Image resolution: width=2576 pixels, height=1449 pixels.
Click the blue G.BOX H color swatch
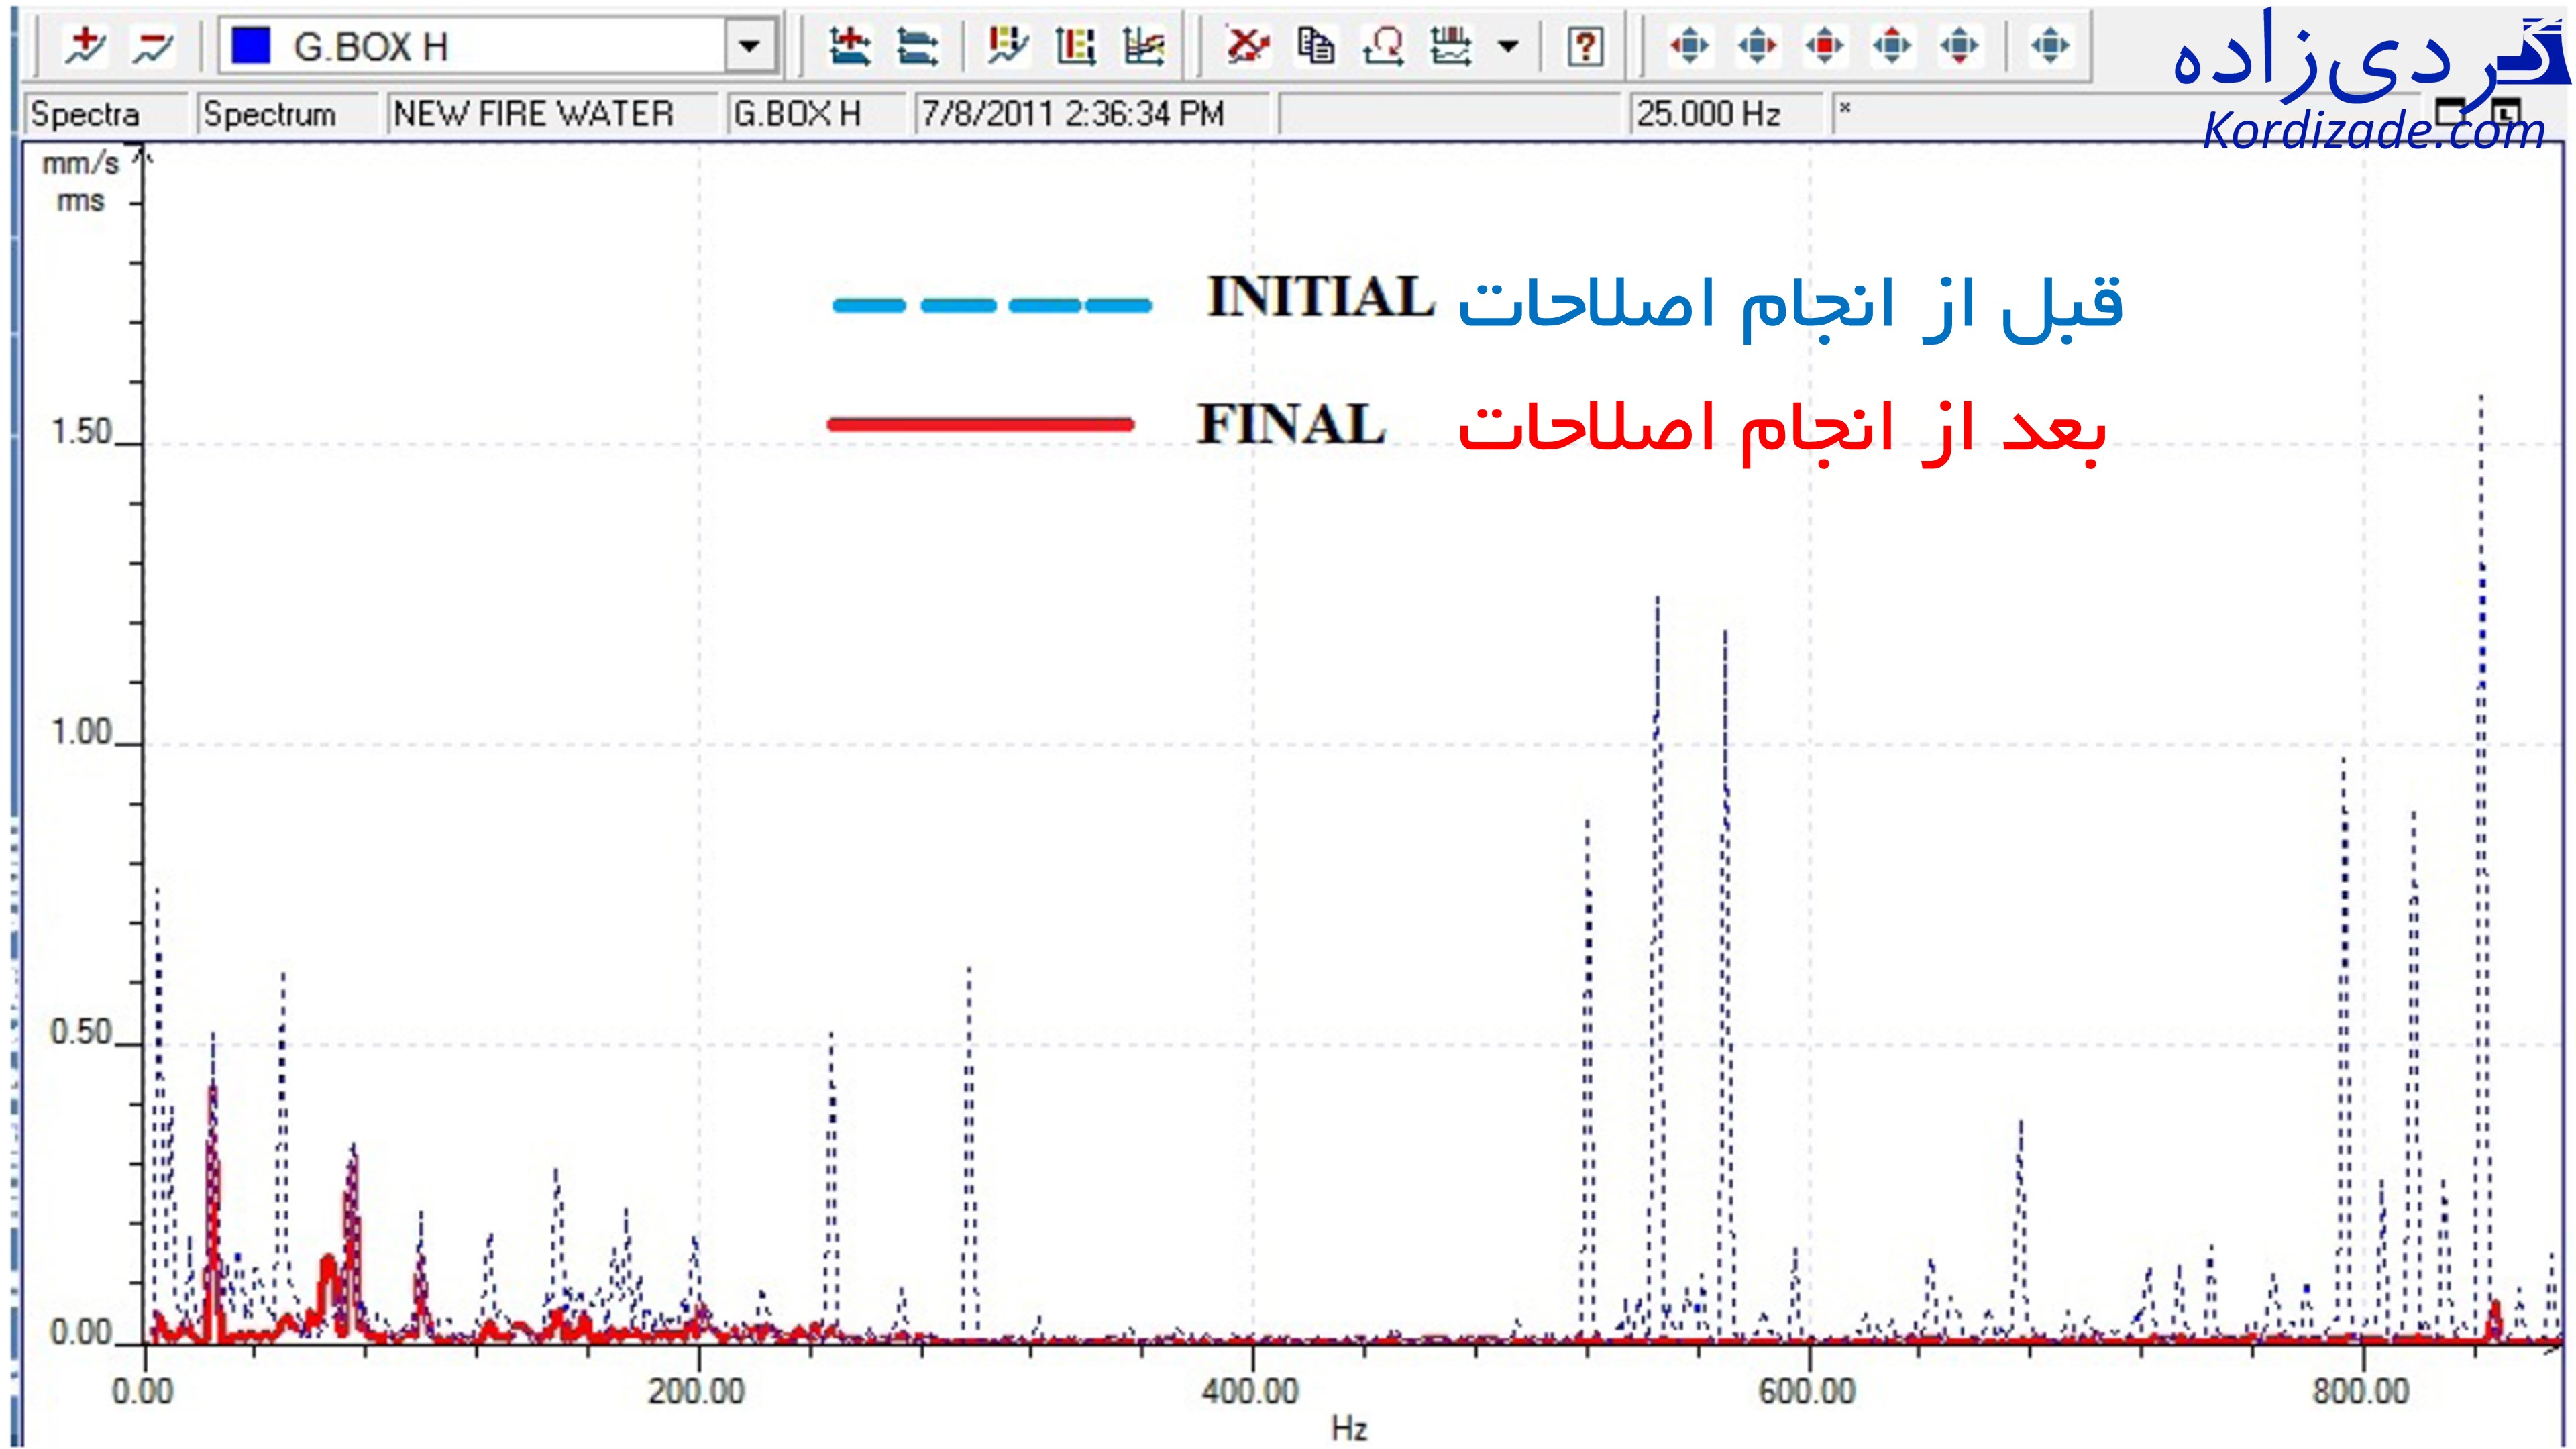pyautogui.click(x=250, y=46)
